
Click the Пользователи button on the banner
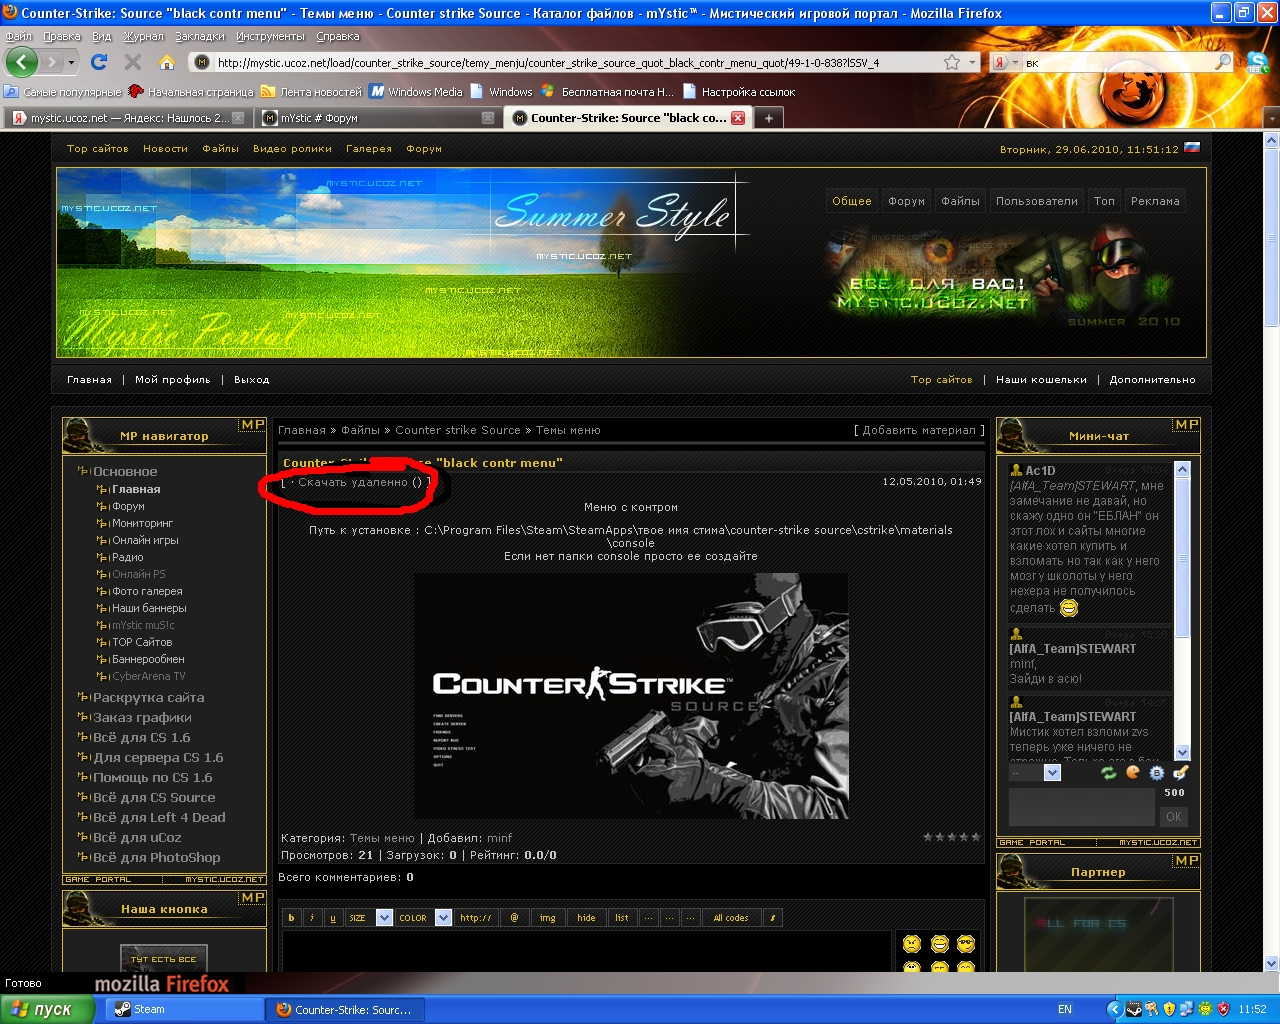pyautogui.click(x=1037, y=201)
